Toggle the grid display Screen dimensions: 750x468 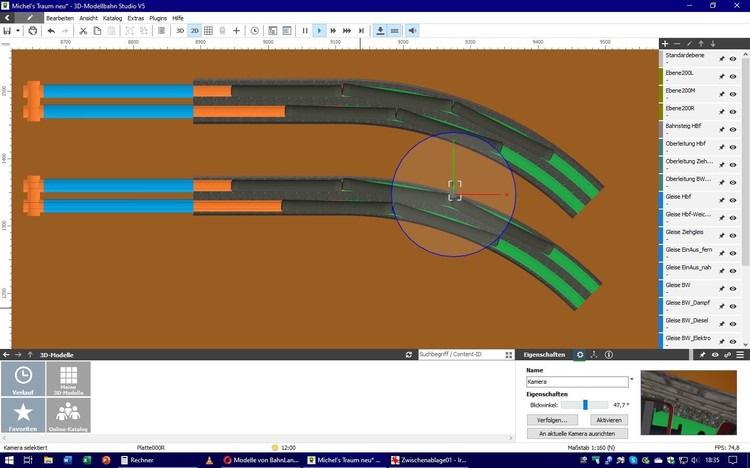tap(208, 31)
